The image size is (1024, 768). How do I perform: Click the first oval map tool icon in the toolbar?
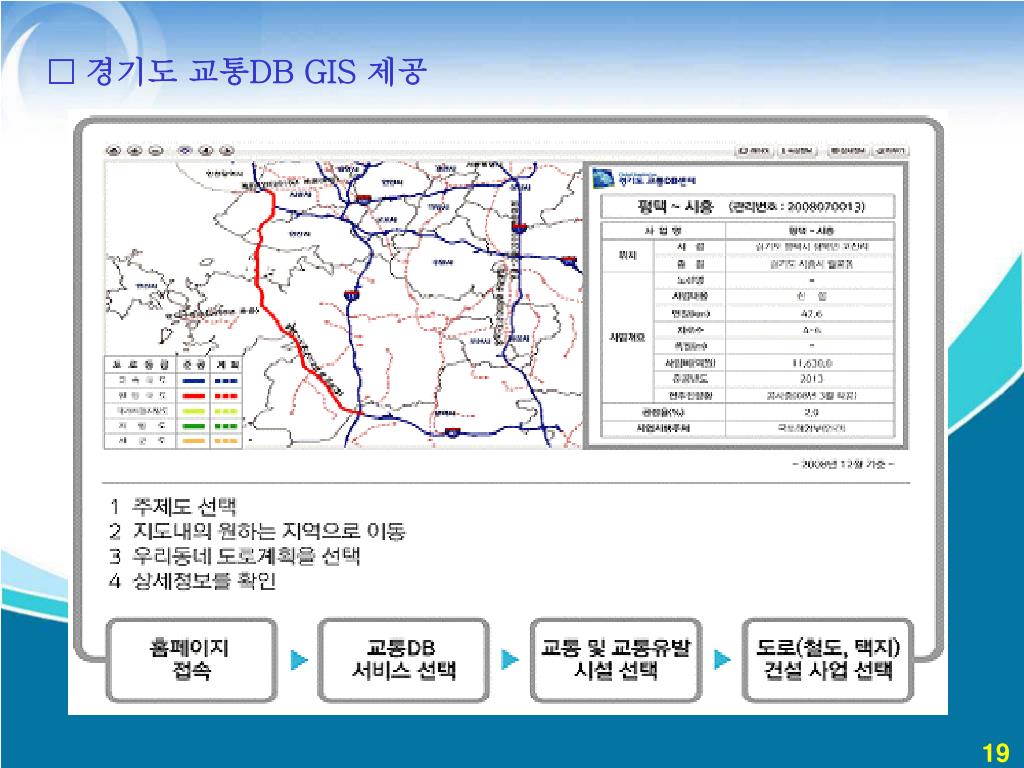(x=114, y=151)
